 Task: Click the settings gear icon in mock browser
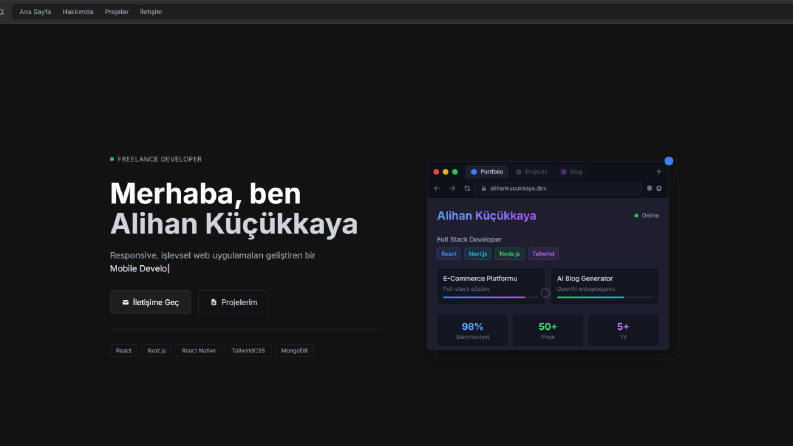click(659, 189)
